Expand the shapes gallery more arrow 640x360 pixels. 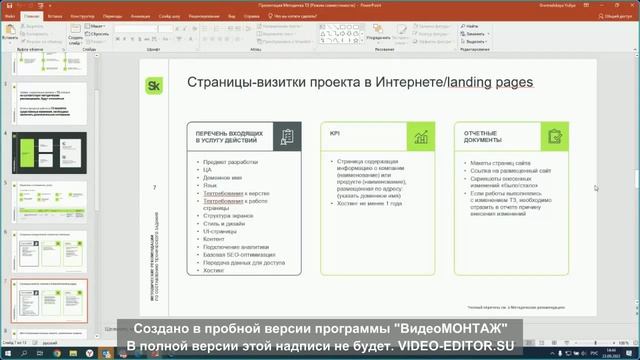363,41
